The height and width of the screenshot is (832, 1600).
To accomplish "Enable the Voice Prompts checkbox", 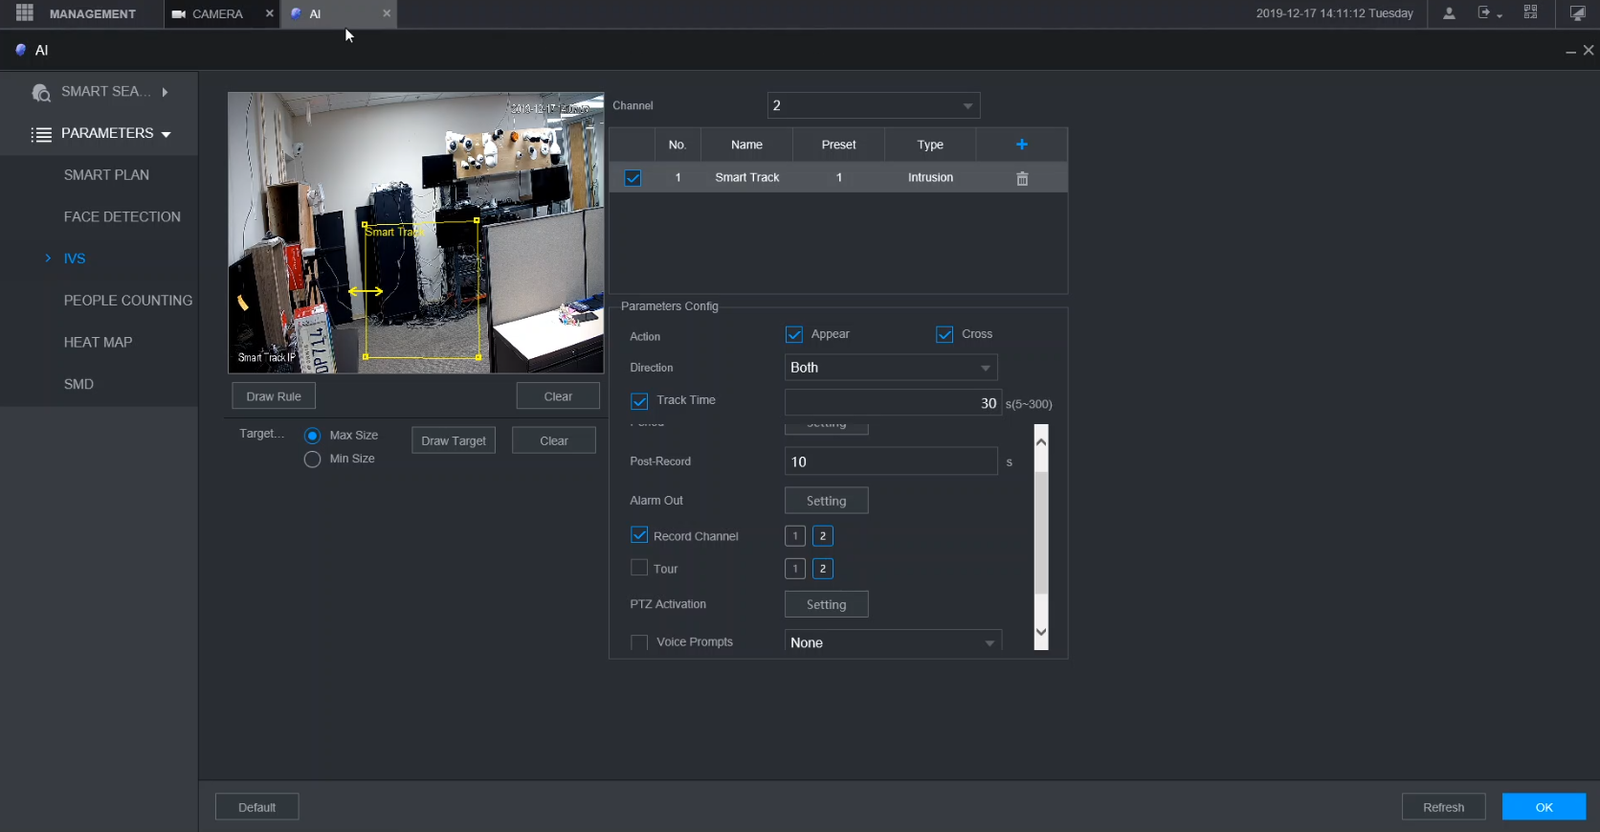I will (x=639, y=642).
